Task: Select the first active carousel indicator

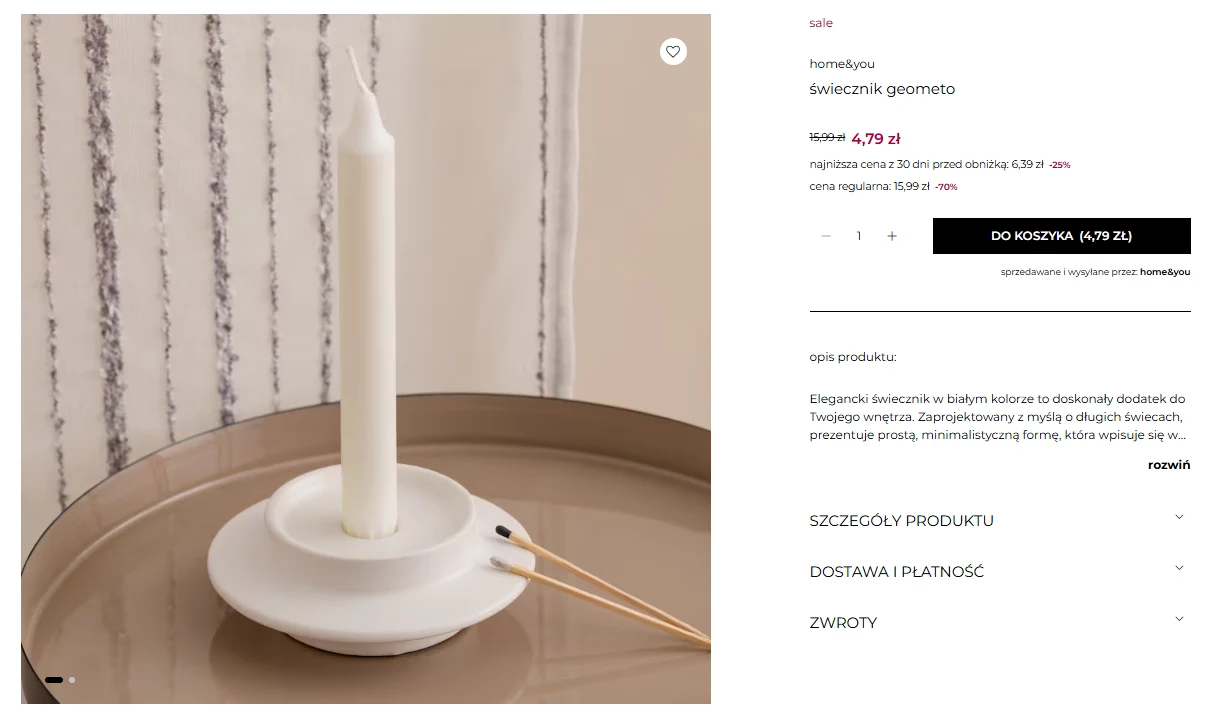Action: [54, 680]
